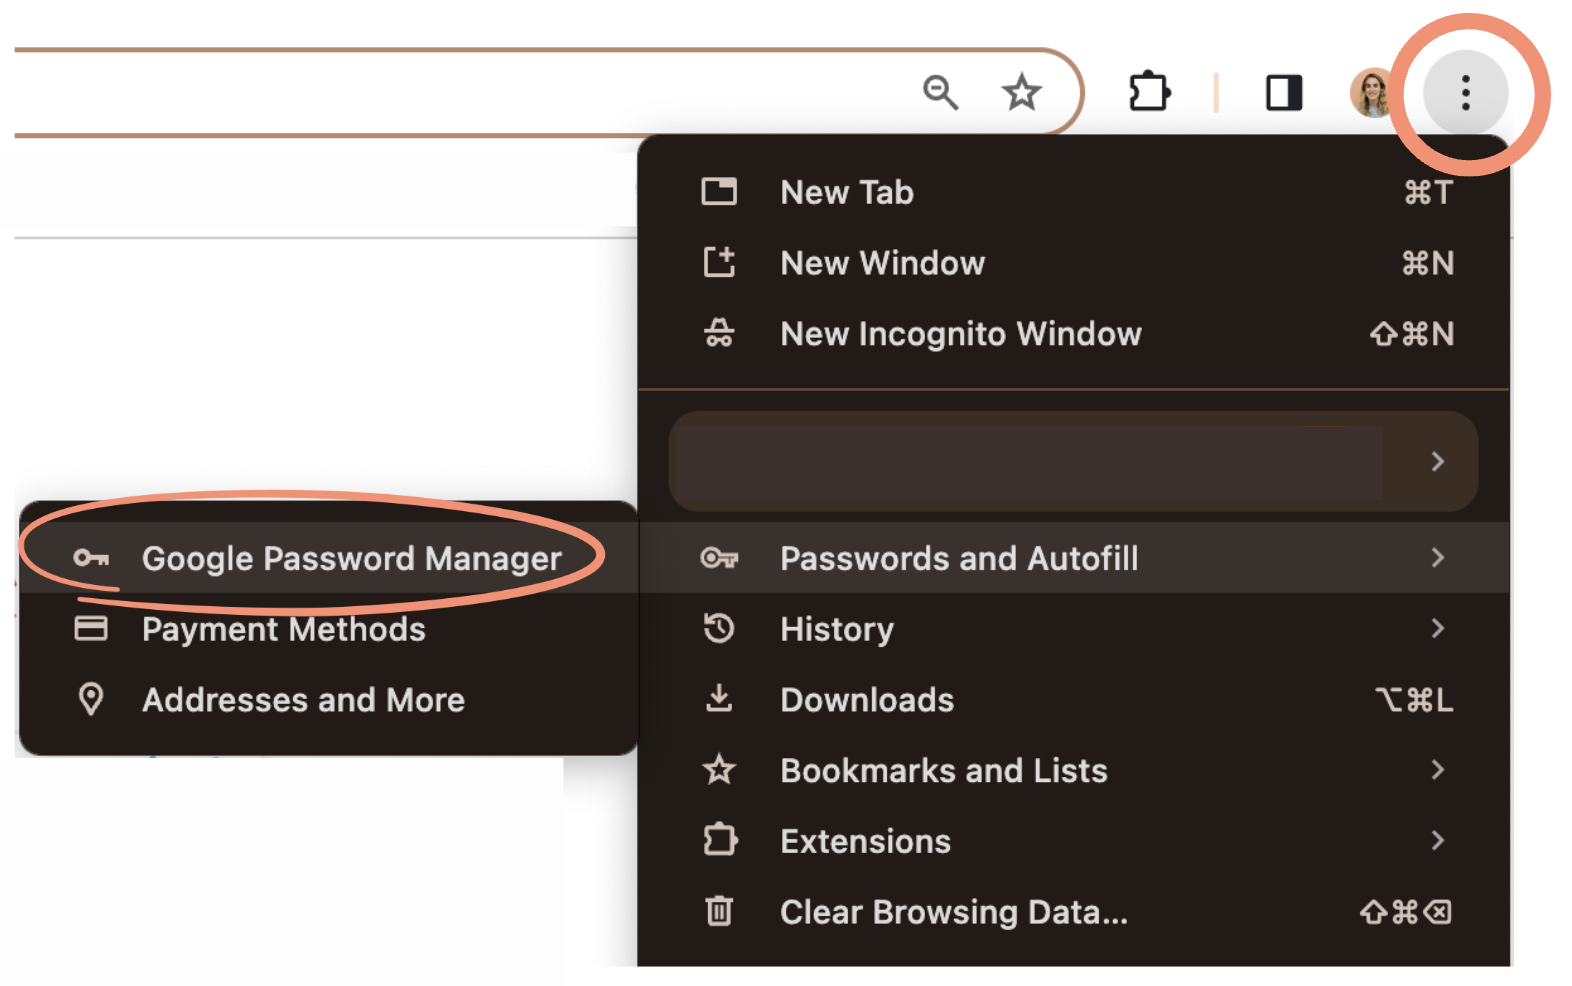
Task: Open Google Password Manager
Action: click(328, 558)
